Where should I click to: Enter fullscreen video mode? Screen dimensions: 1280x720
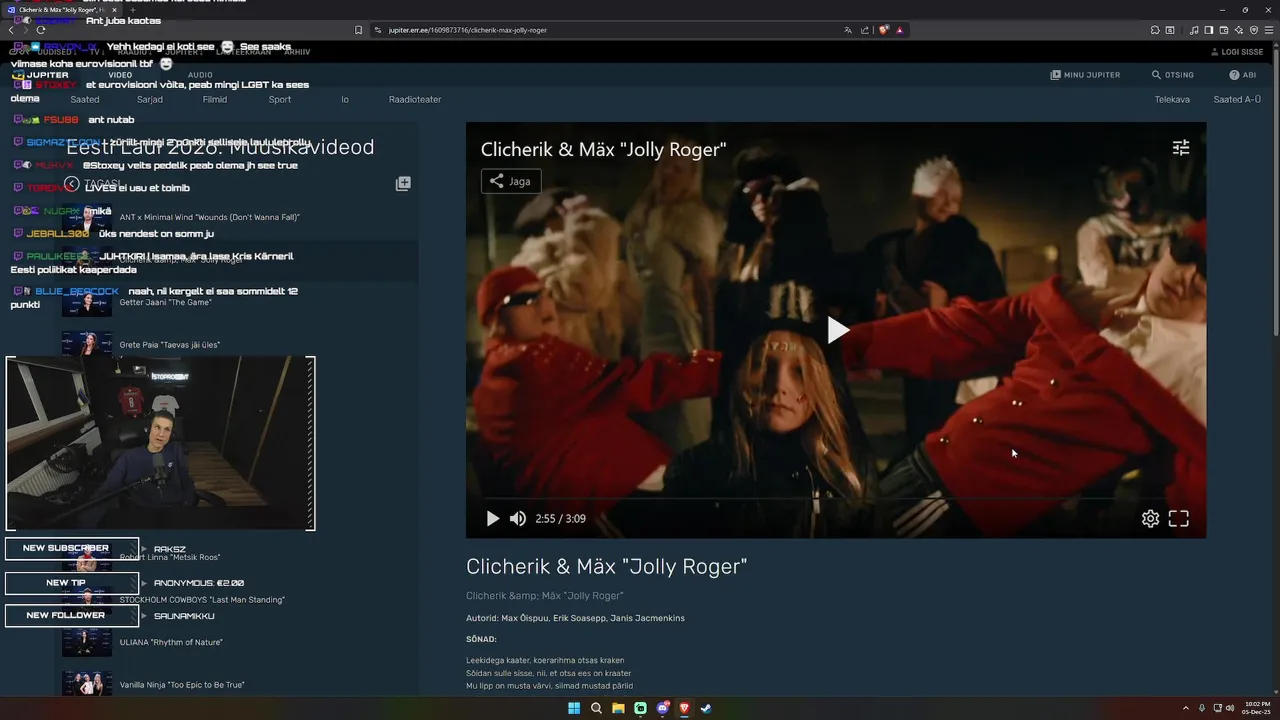1179,518
